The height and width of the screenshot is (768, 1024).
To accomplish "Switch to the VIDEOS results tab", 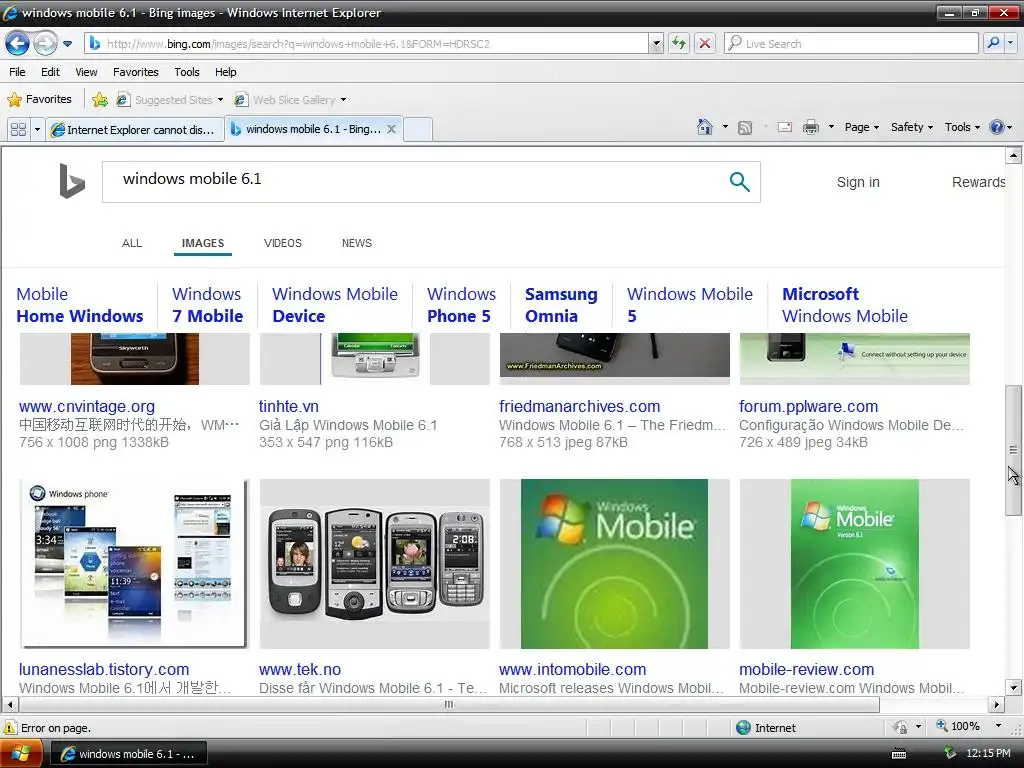I will coord(283,243).
